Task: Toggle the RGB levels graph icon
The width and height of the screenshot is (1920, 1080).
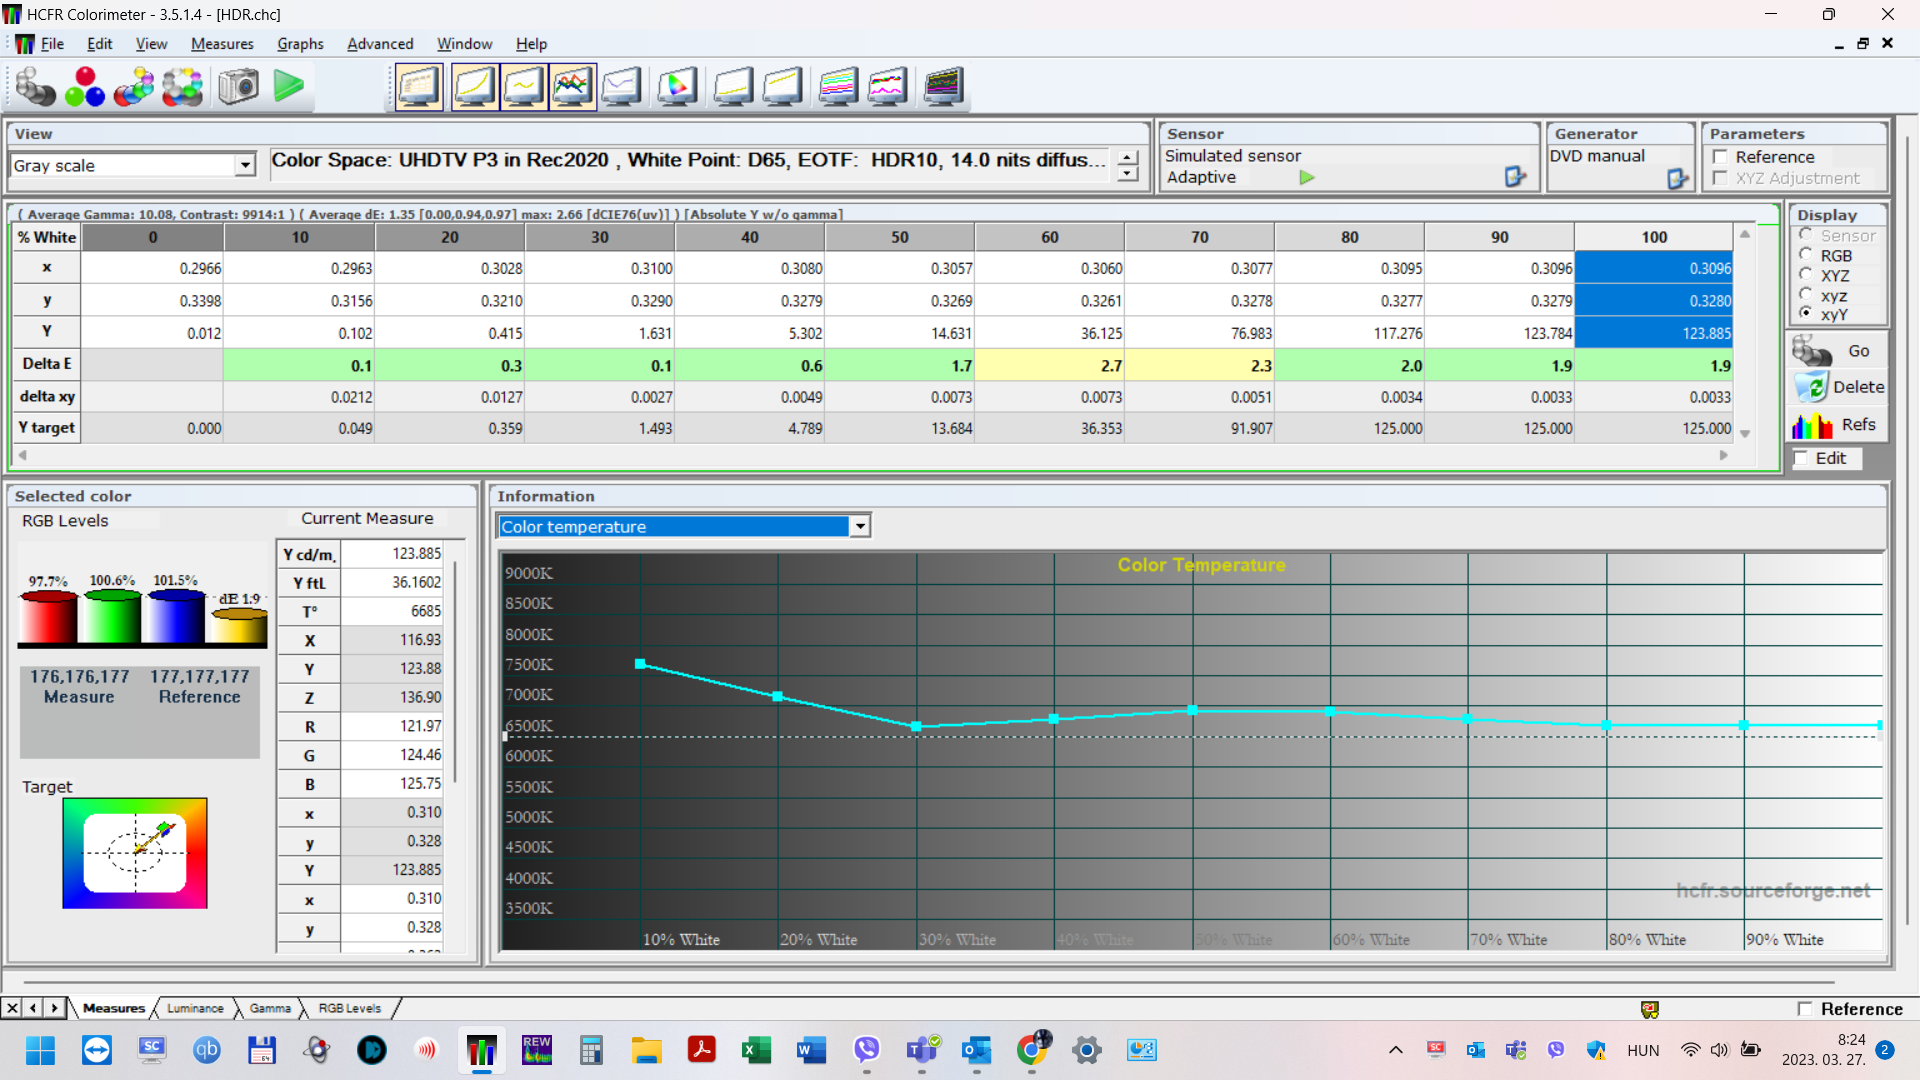Action: click(x=571, y=87)
